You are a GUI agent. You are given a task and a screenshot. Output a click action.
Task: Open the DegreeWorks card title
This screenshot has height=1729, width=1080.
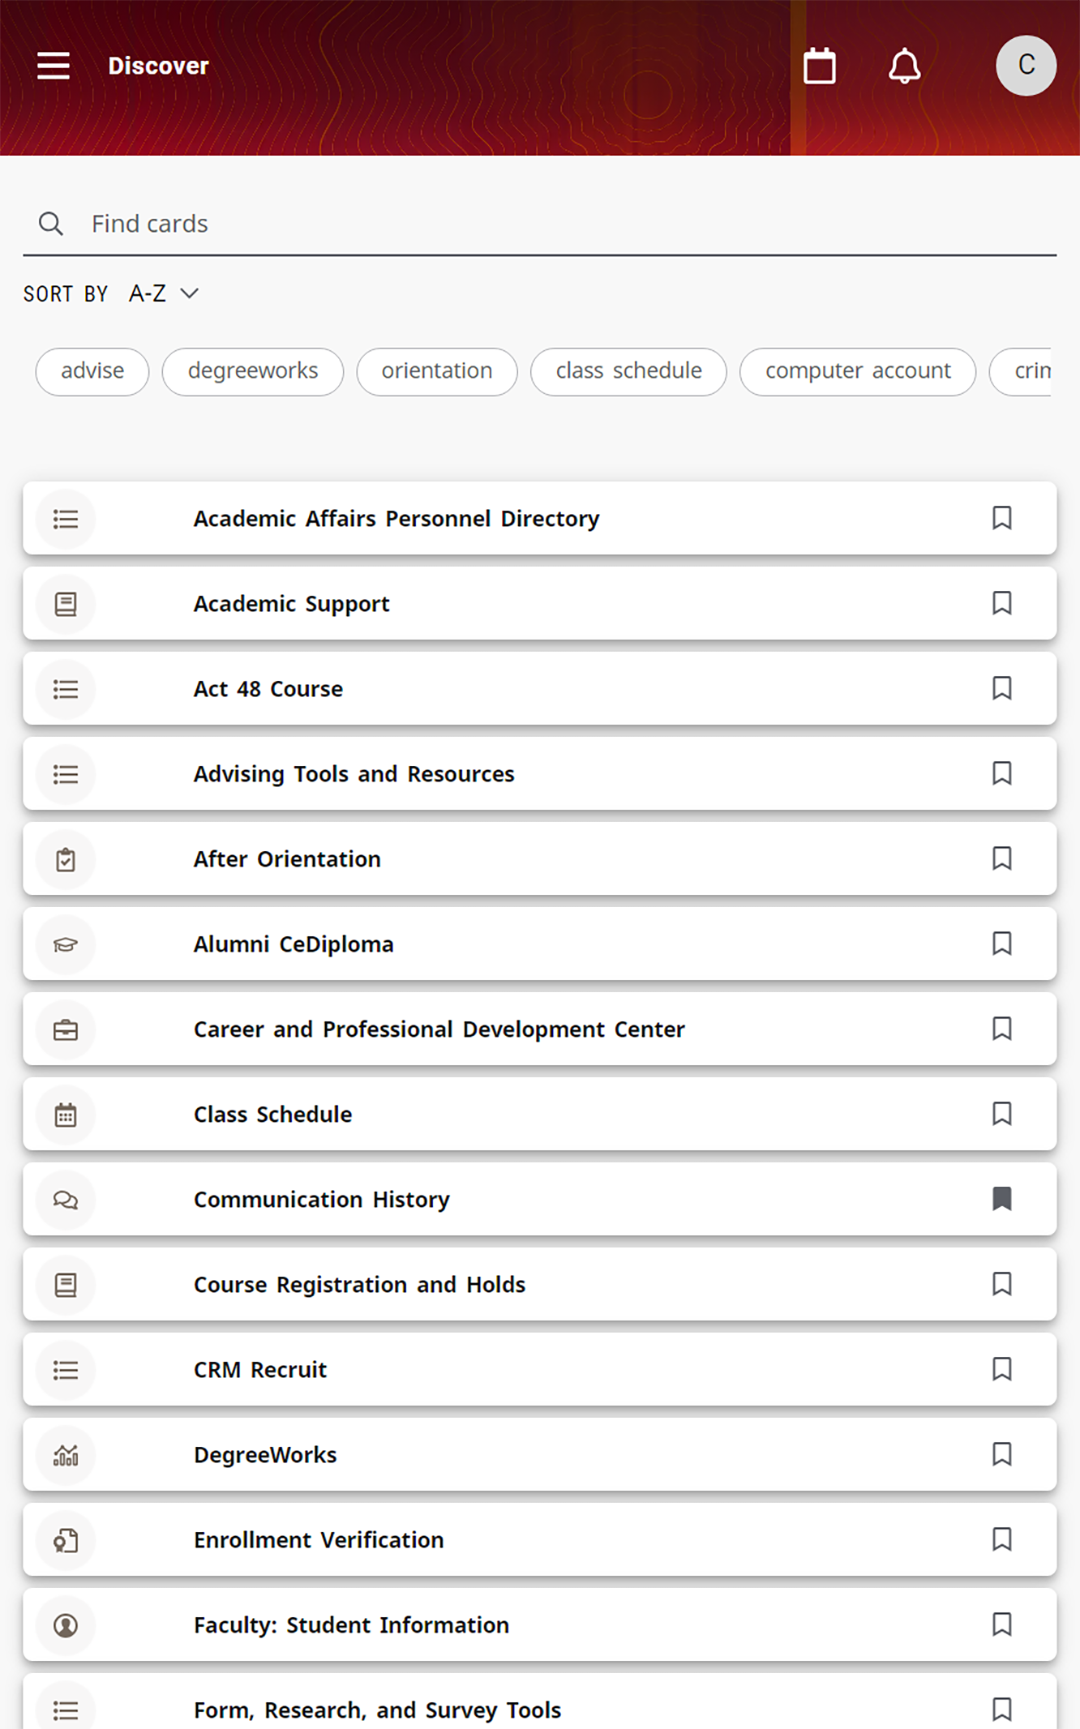[x=265, y=1455]
